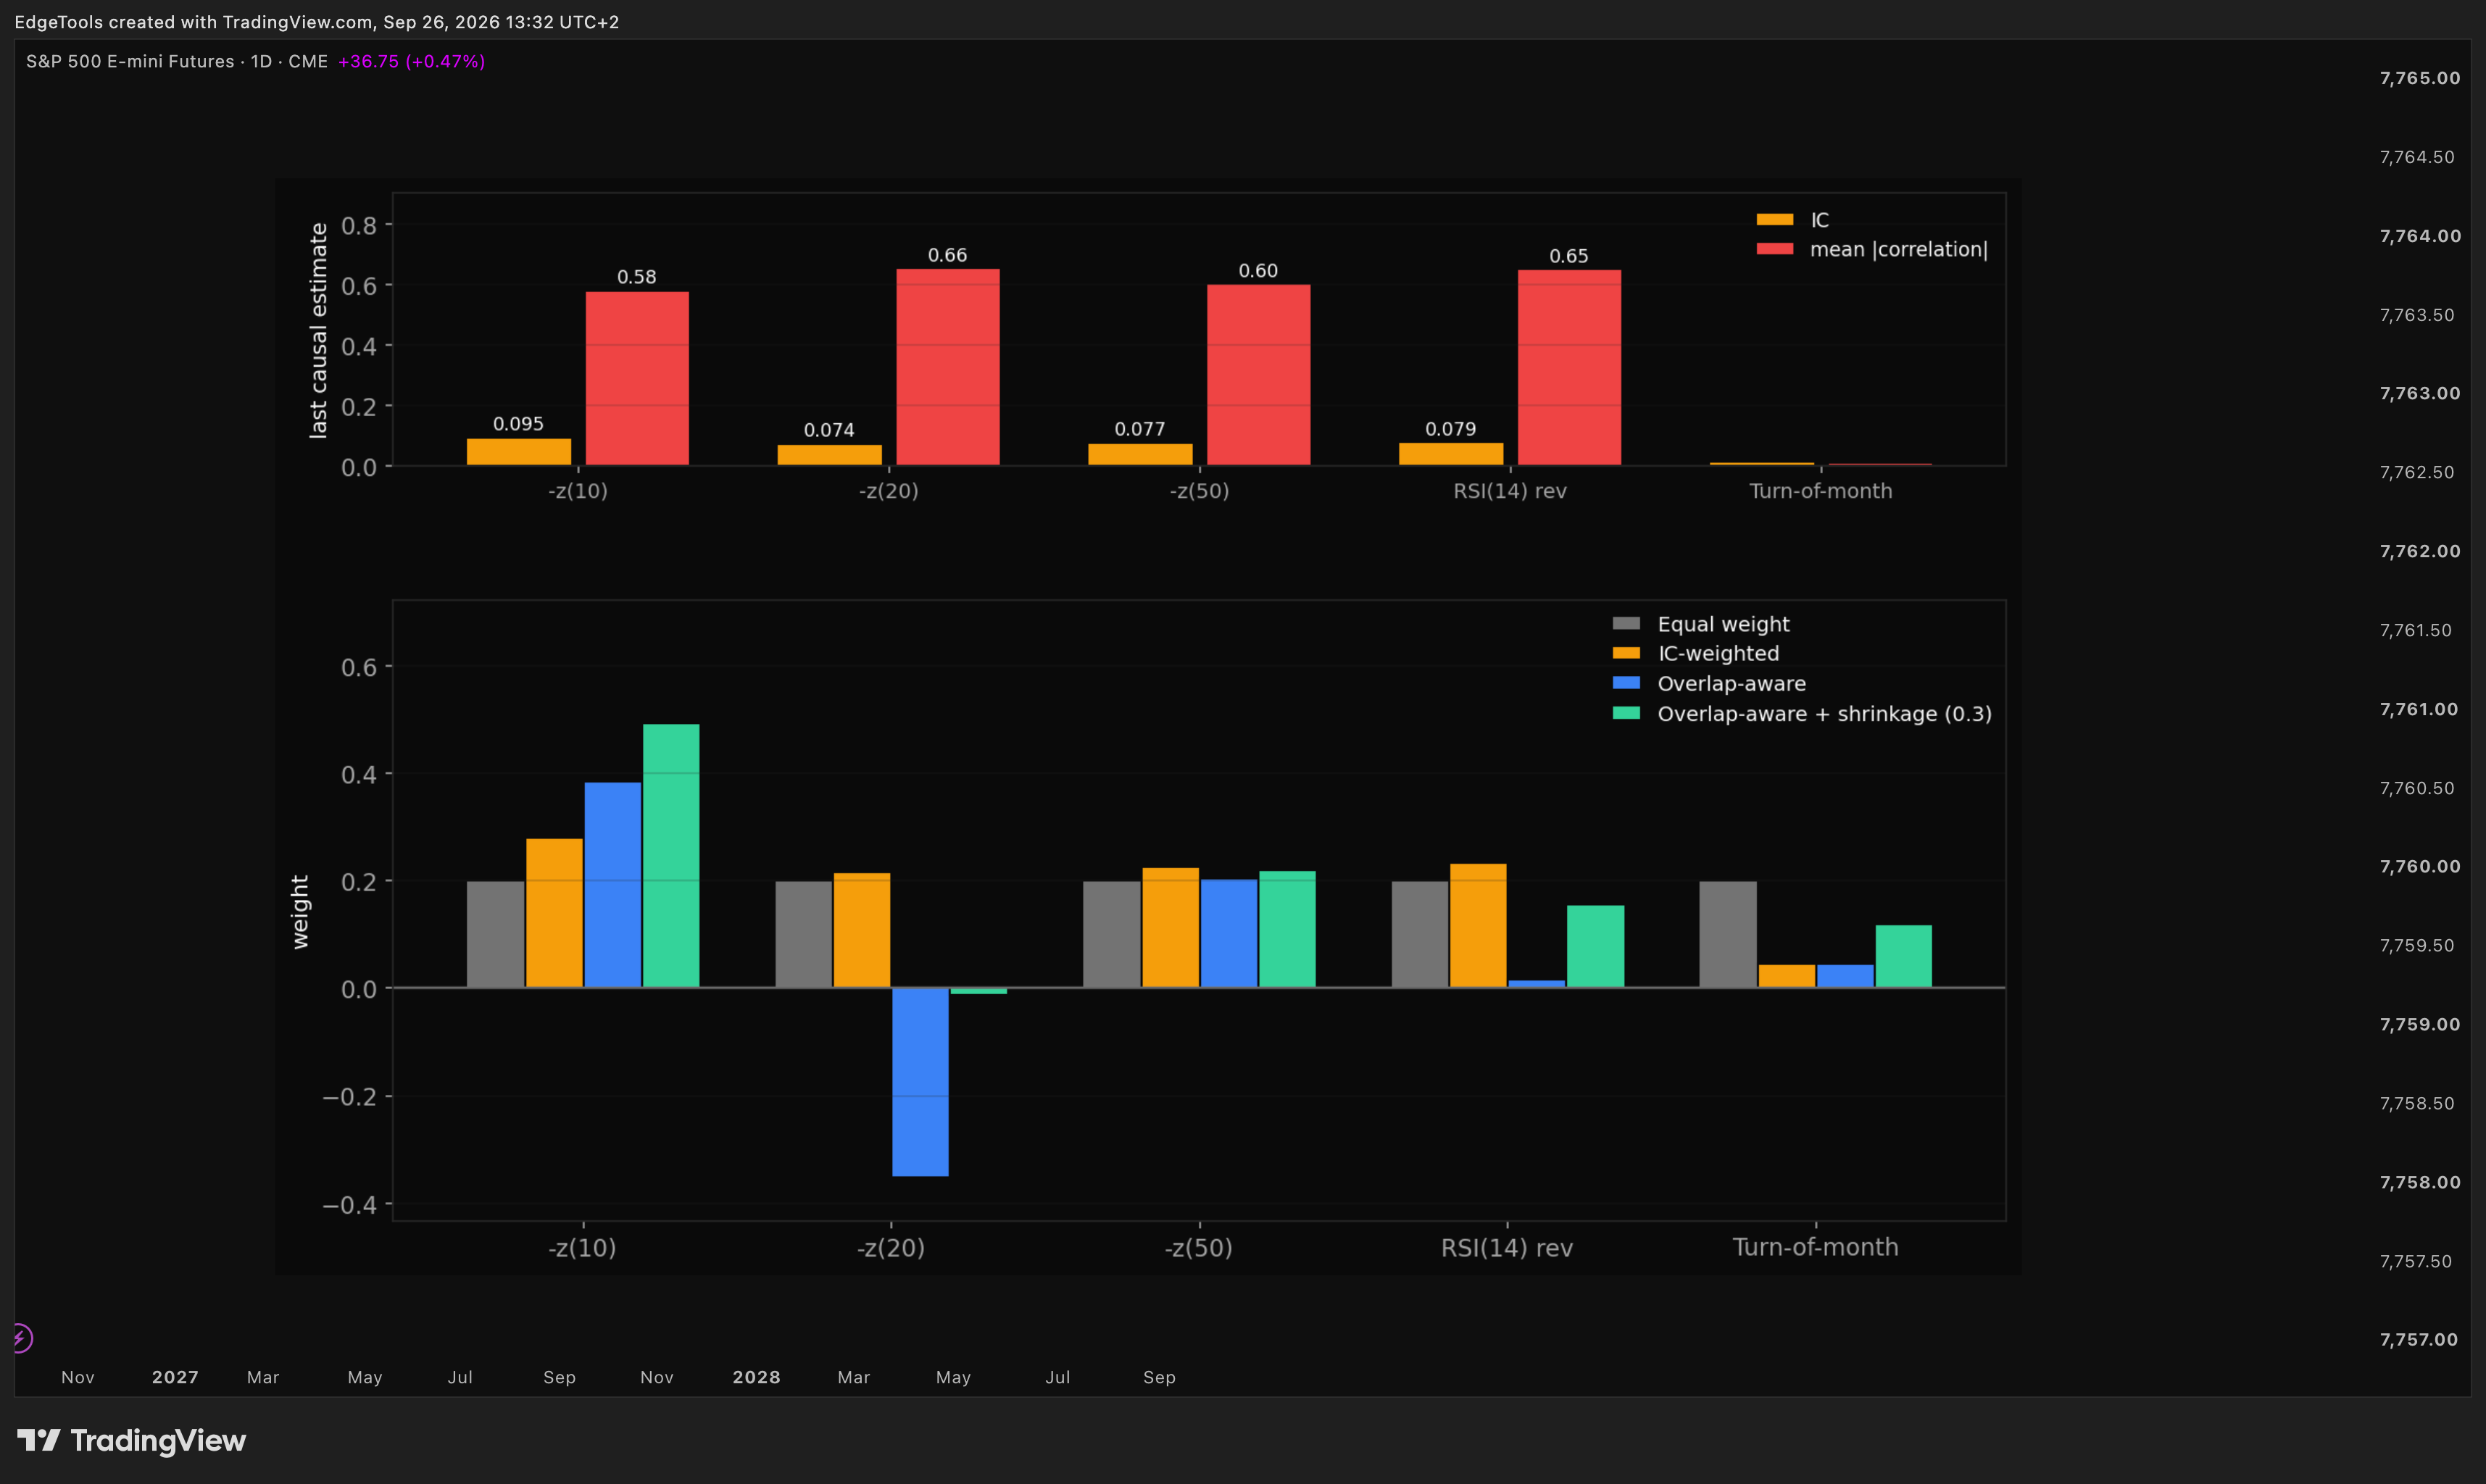Click the 'weight' y-axis title
2486x1484 pixels.
pos(300,911)
